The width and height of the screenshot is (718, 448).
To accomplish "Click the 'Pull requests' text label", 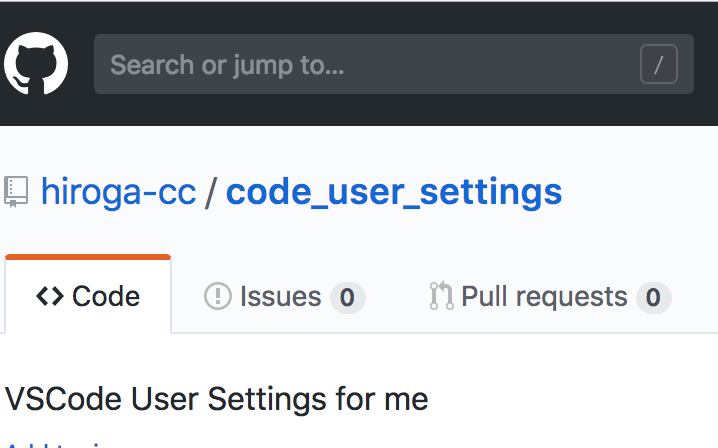I will tap(544, 296).
